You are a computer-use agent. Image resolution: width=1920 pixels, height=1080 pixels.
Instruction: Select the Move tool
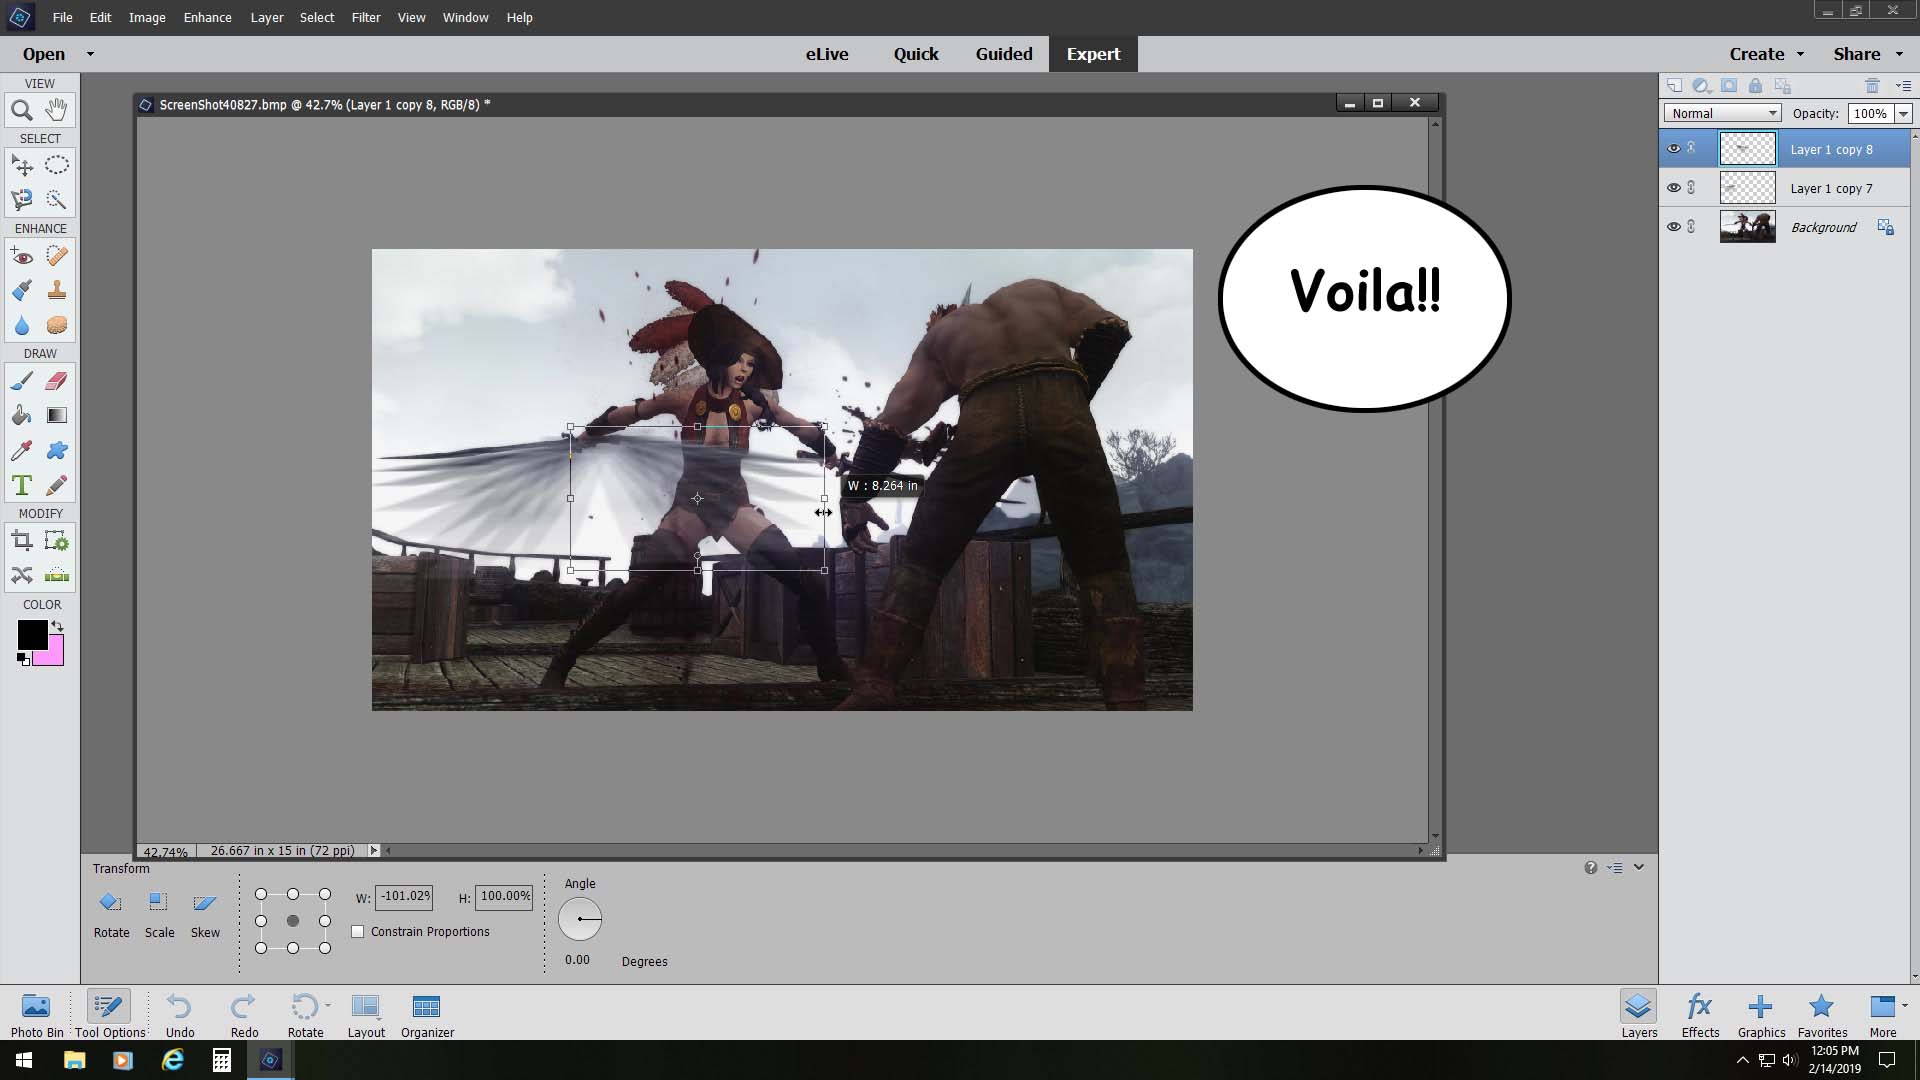[x=22, y=165]
